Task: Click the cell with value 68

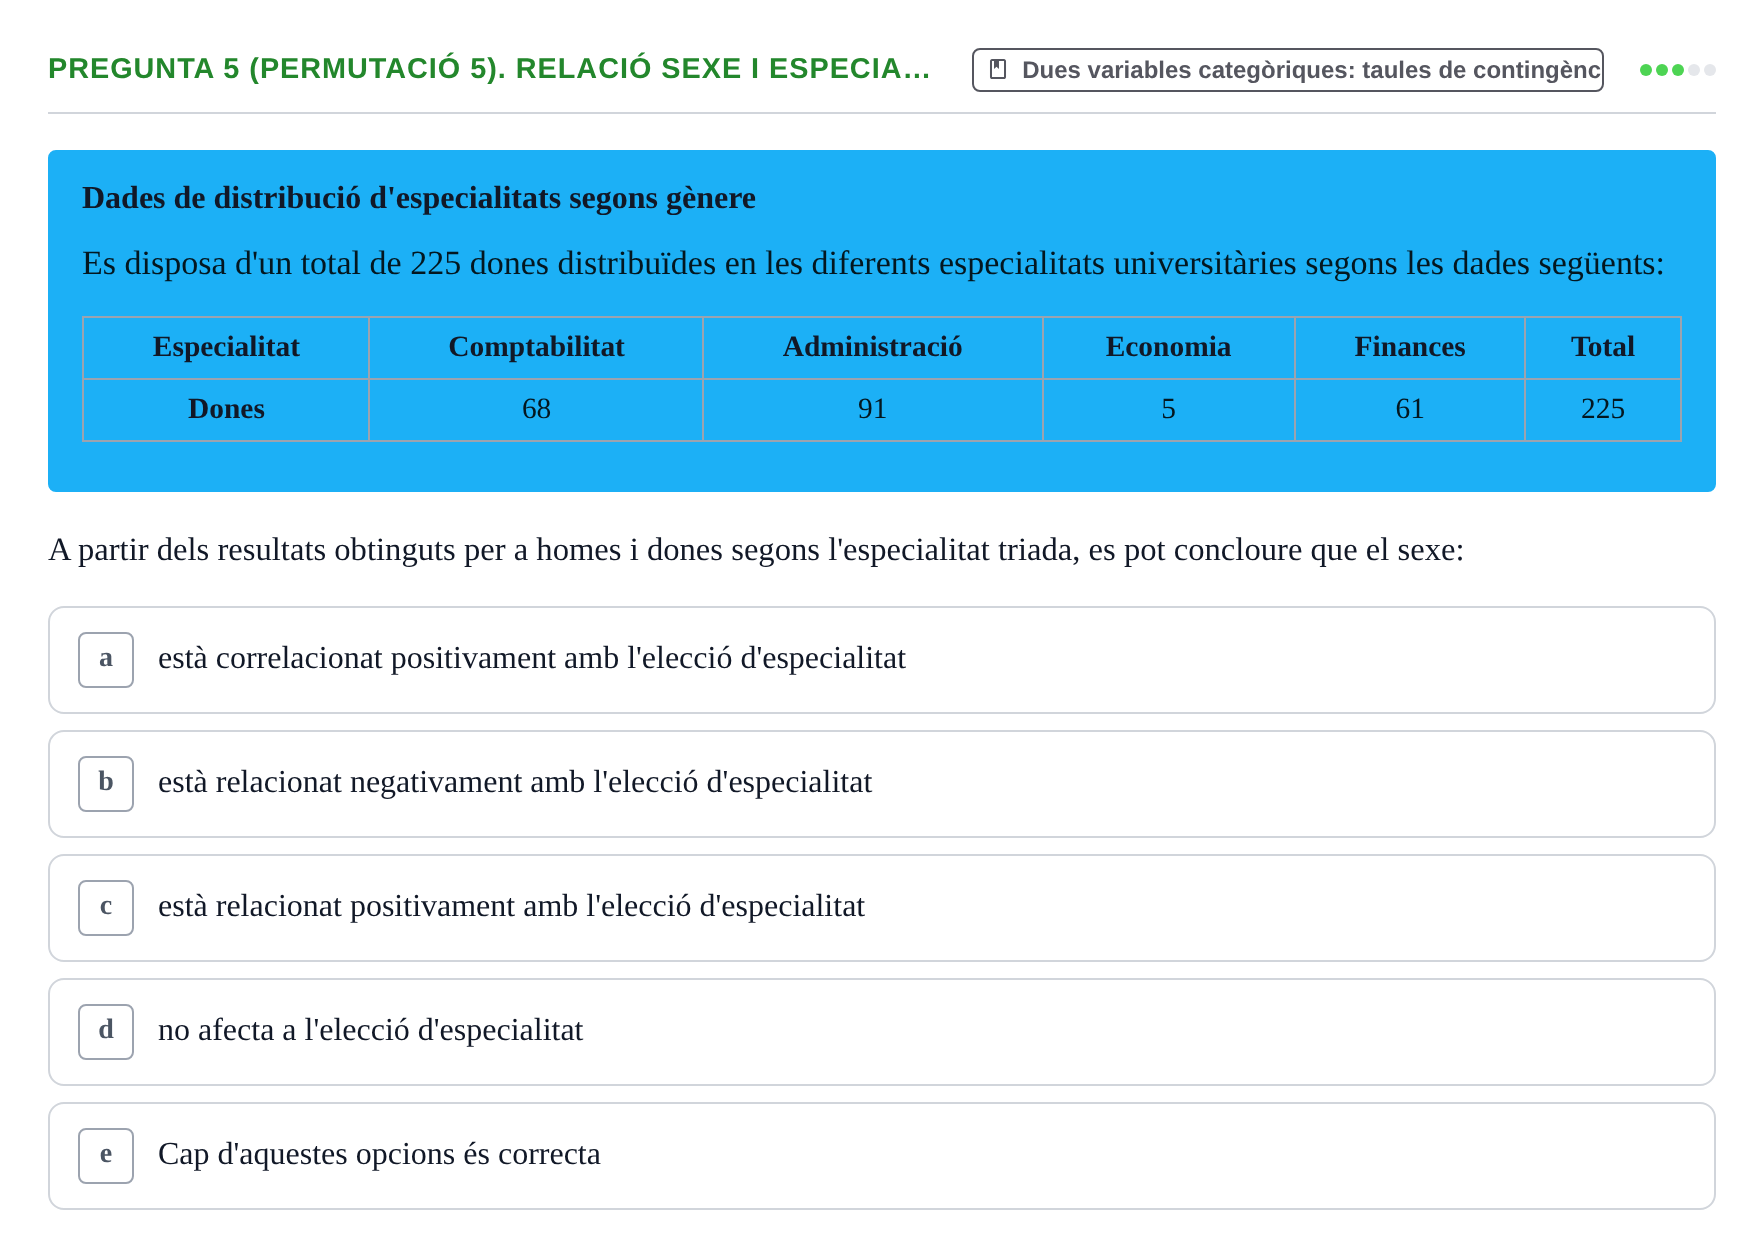Action: [x=536, y=409]
